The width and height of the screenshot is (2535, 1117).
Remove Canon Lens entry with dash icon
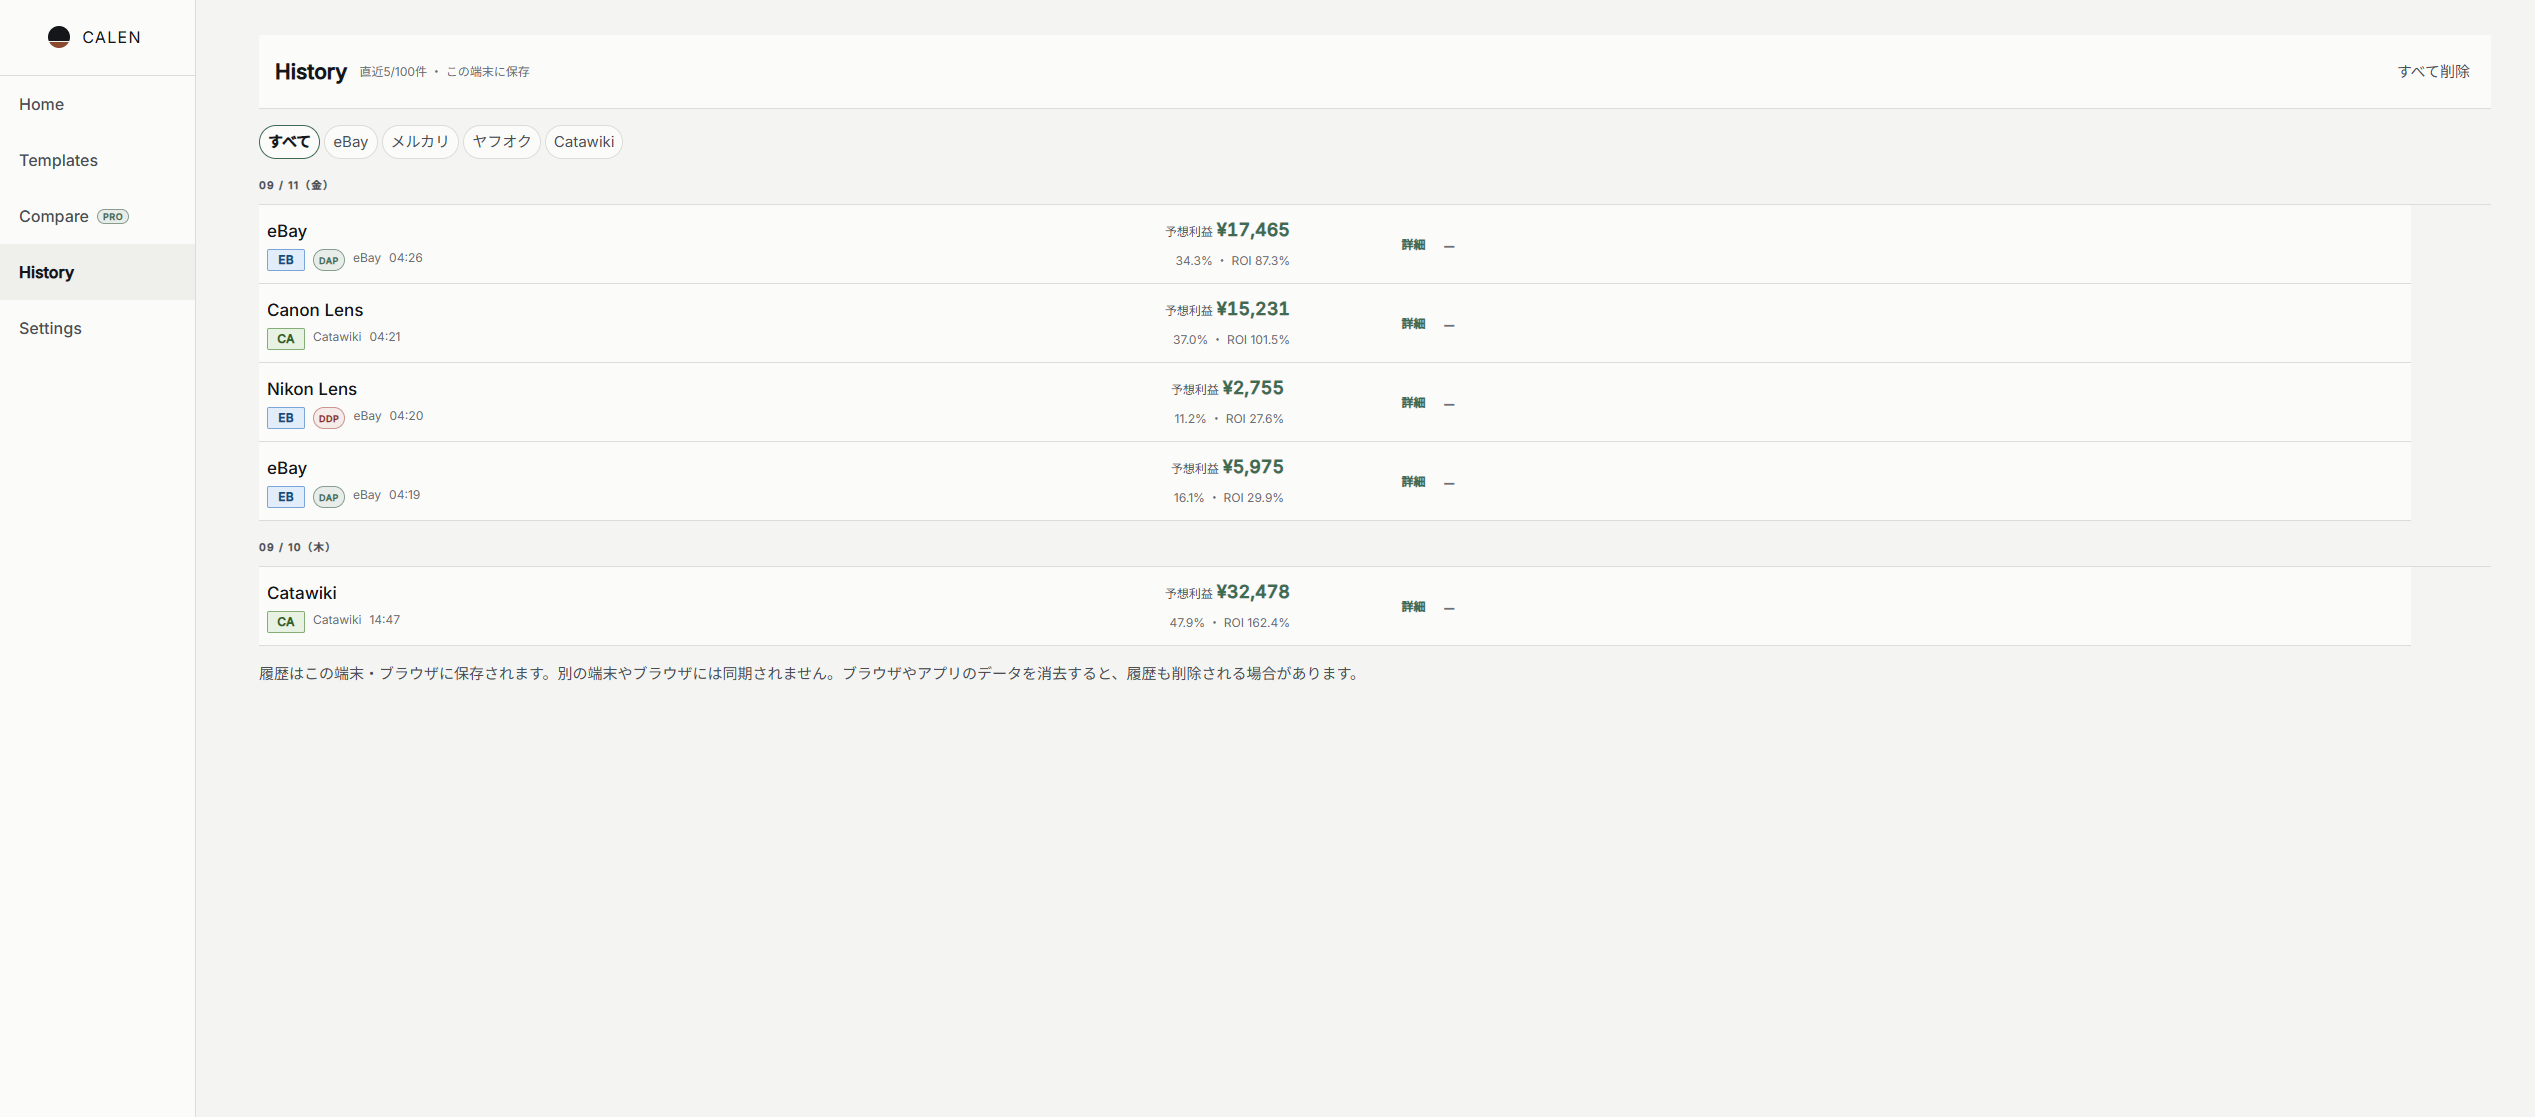click(x=1449, y=325)
